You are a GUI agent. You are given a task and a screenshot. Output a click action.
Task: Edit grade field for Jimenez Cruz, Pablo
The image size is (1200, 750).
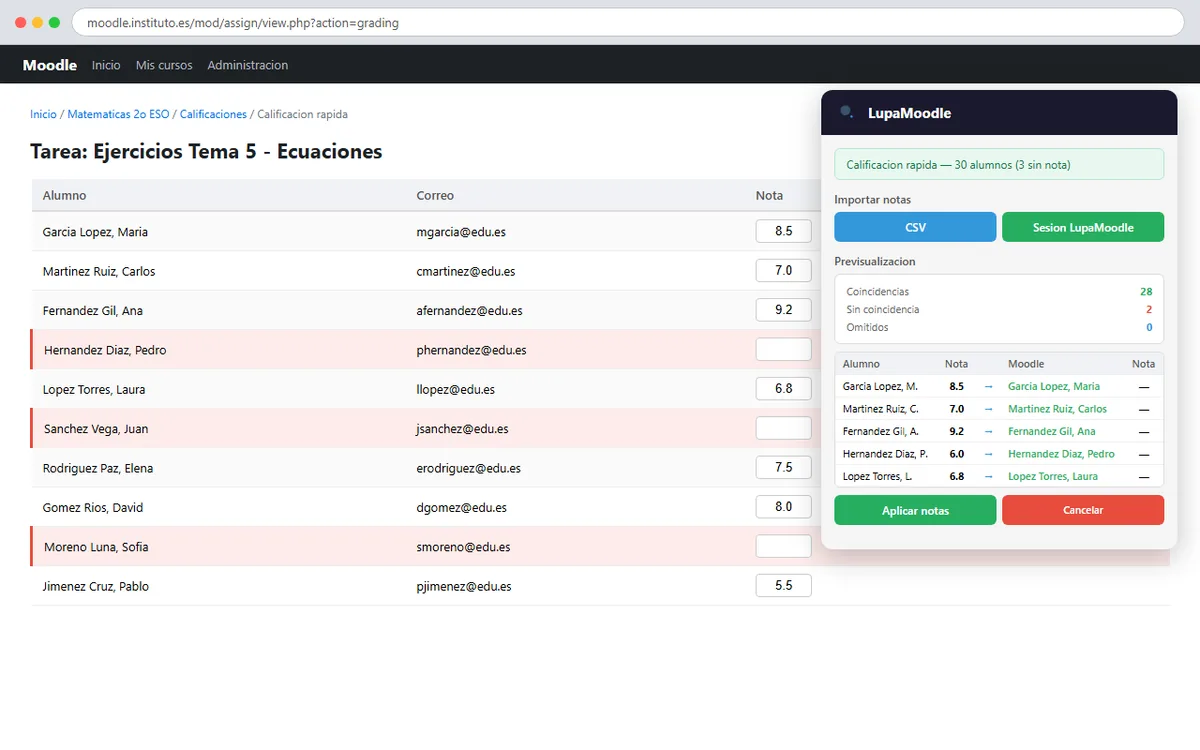[x=783, y=585]
